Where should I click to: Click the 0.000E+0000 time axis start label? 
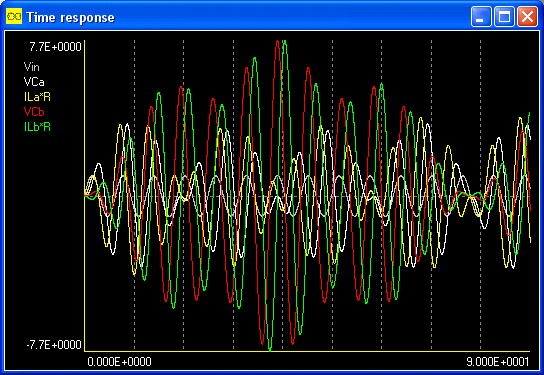(x=119, y=362)
